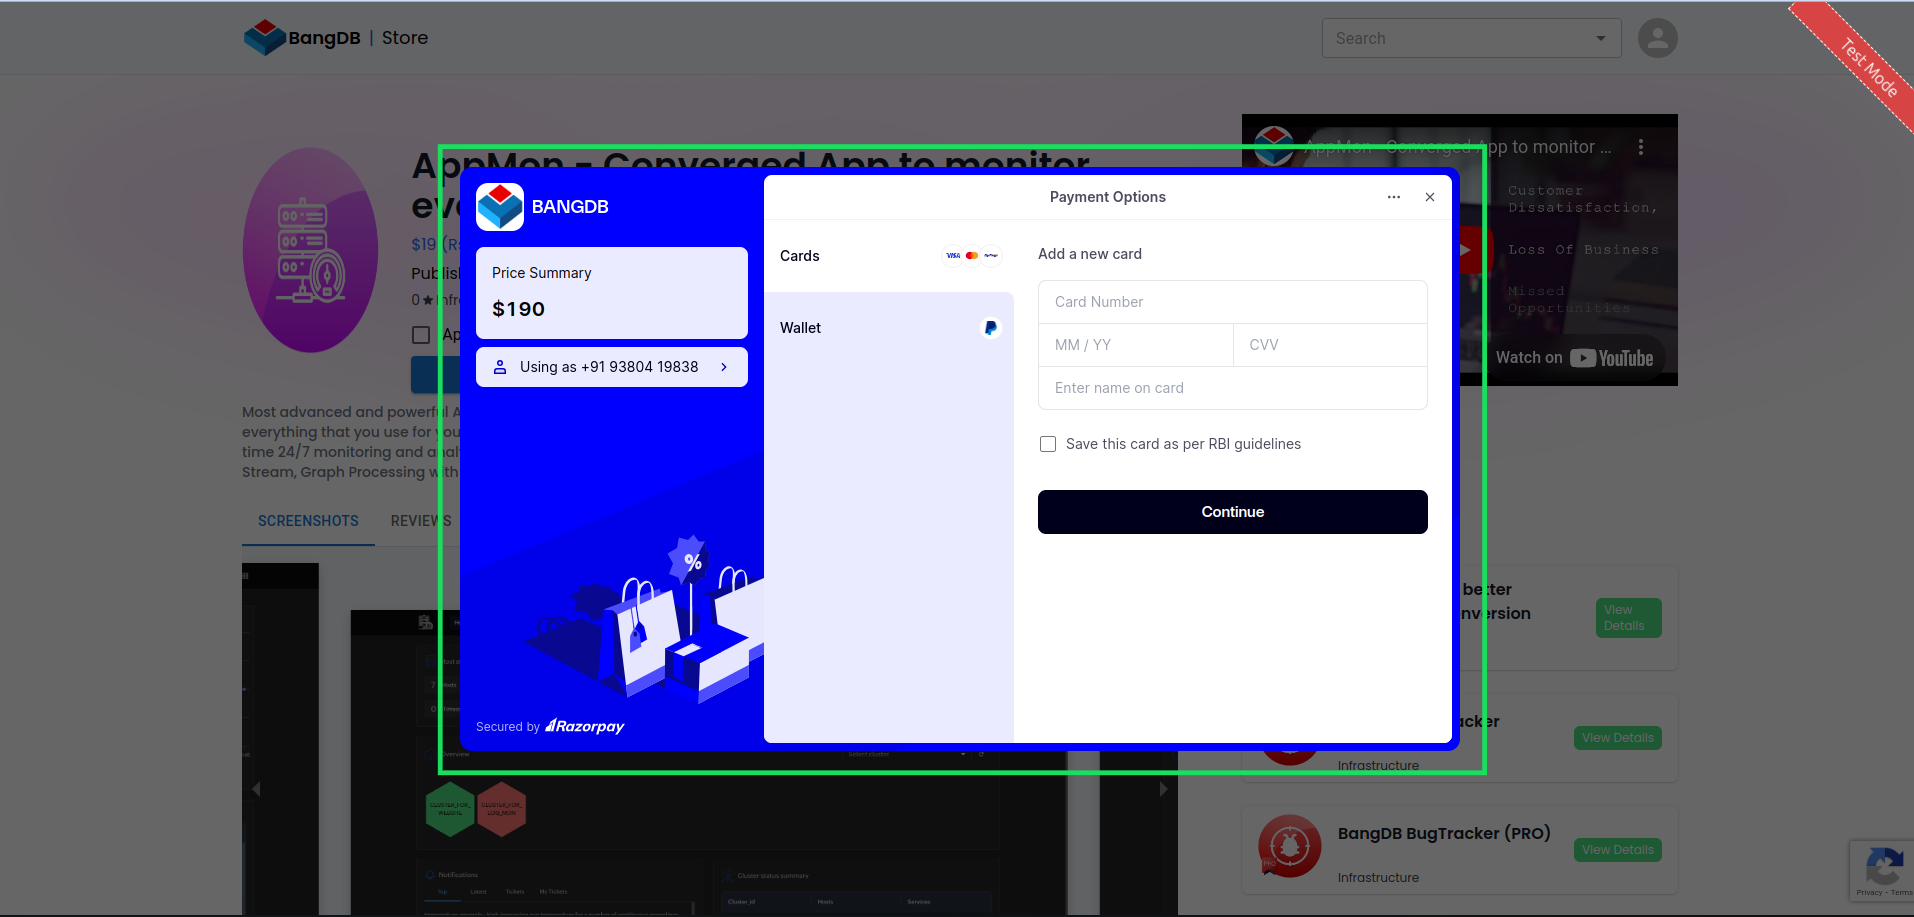Click the Razorpay logo
1914x917 pixels.
tap(585, 726)
